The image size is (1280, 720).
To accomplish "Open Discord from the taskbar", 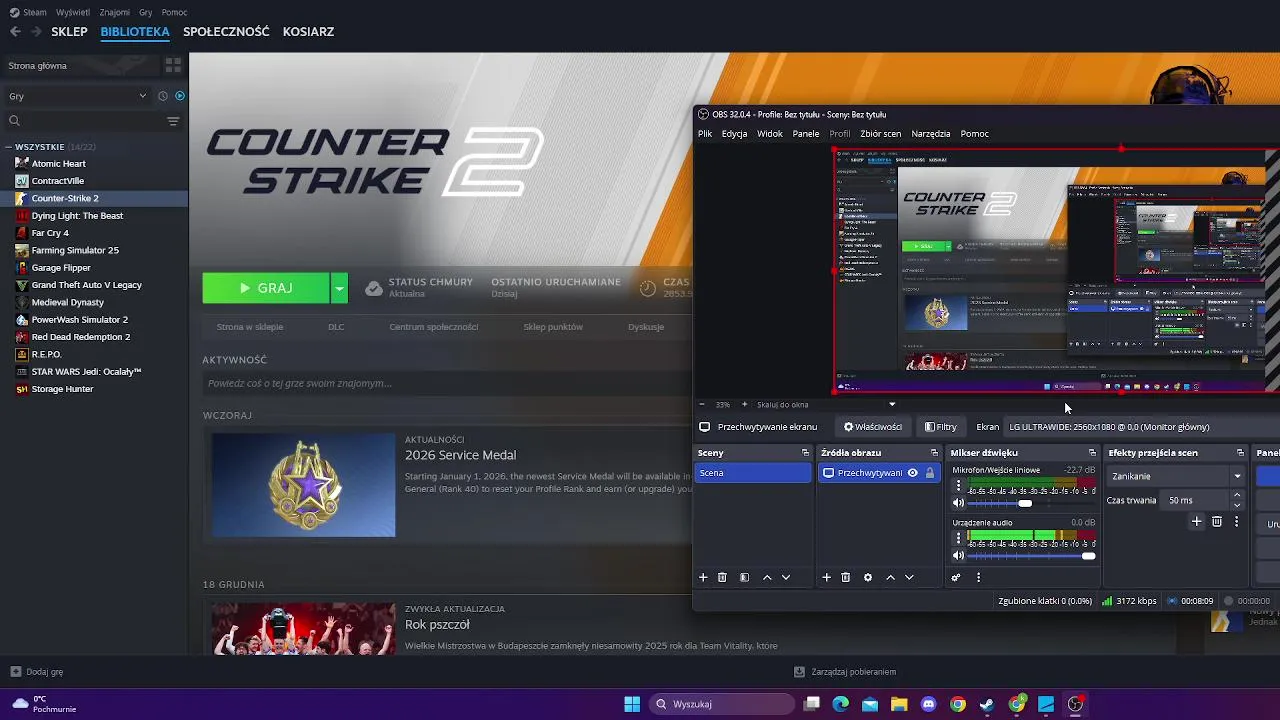I will [x=929, y=704].
